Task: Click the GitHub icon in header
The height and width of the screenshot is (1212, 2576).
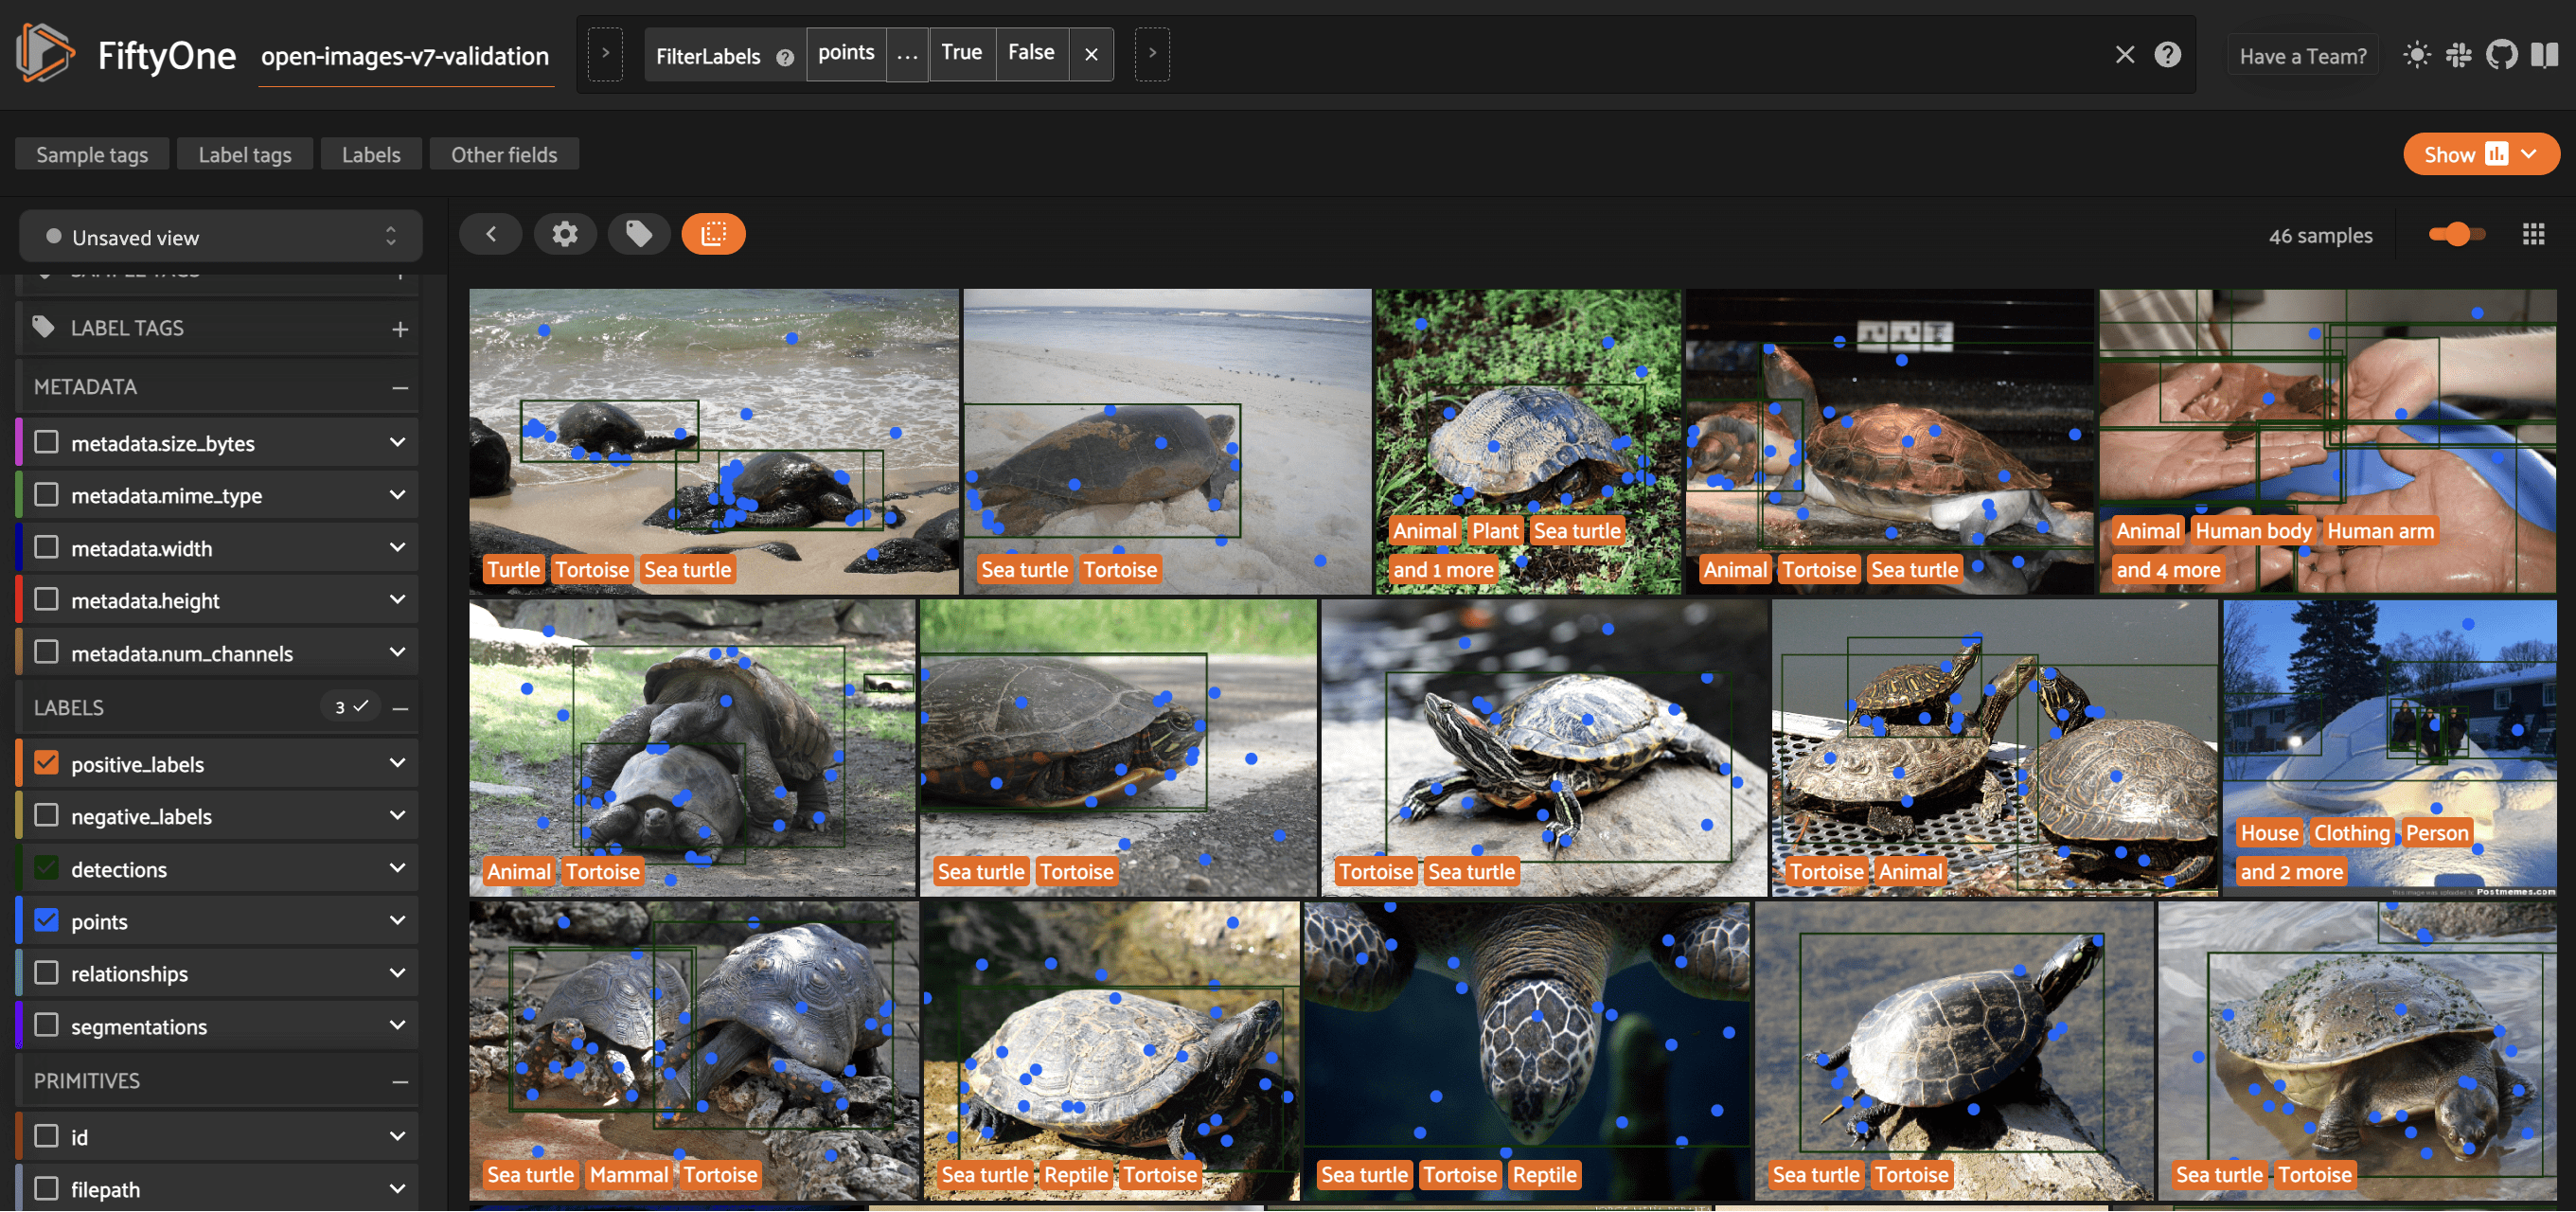Action: click(x=2501, y=55)
